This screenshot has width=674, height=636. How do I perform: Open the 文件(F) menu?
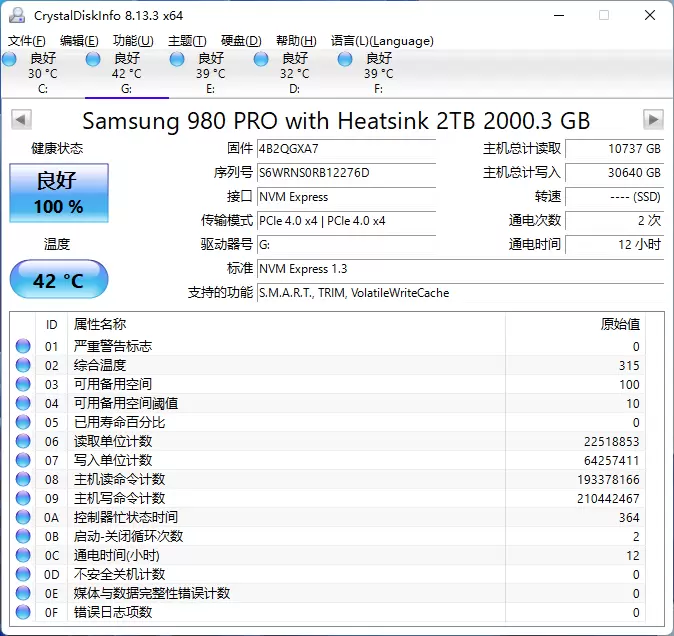click(26, 41)
